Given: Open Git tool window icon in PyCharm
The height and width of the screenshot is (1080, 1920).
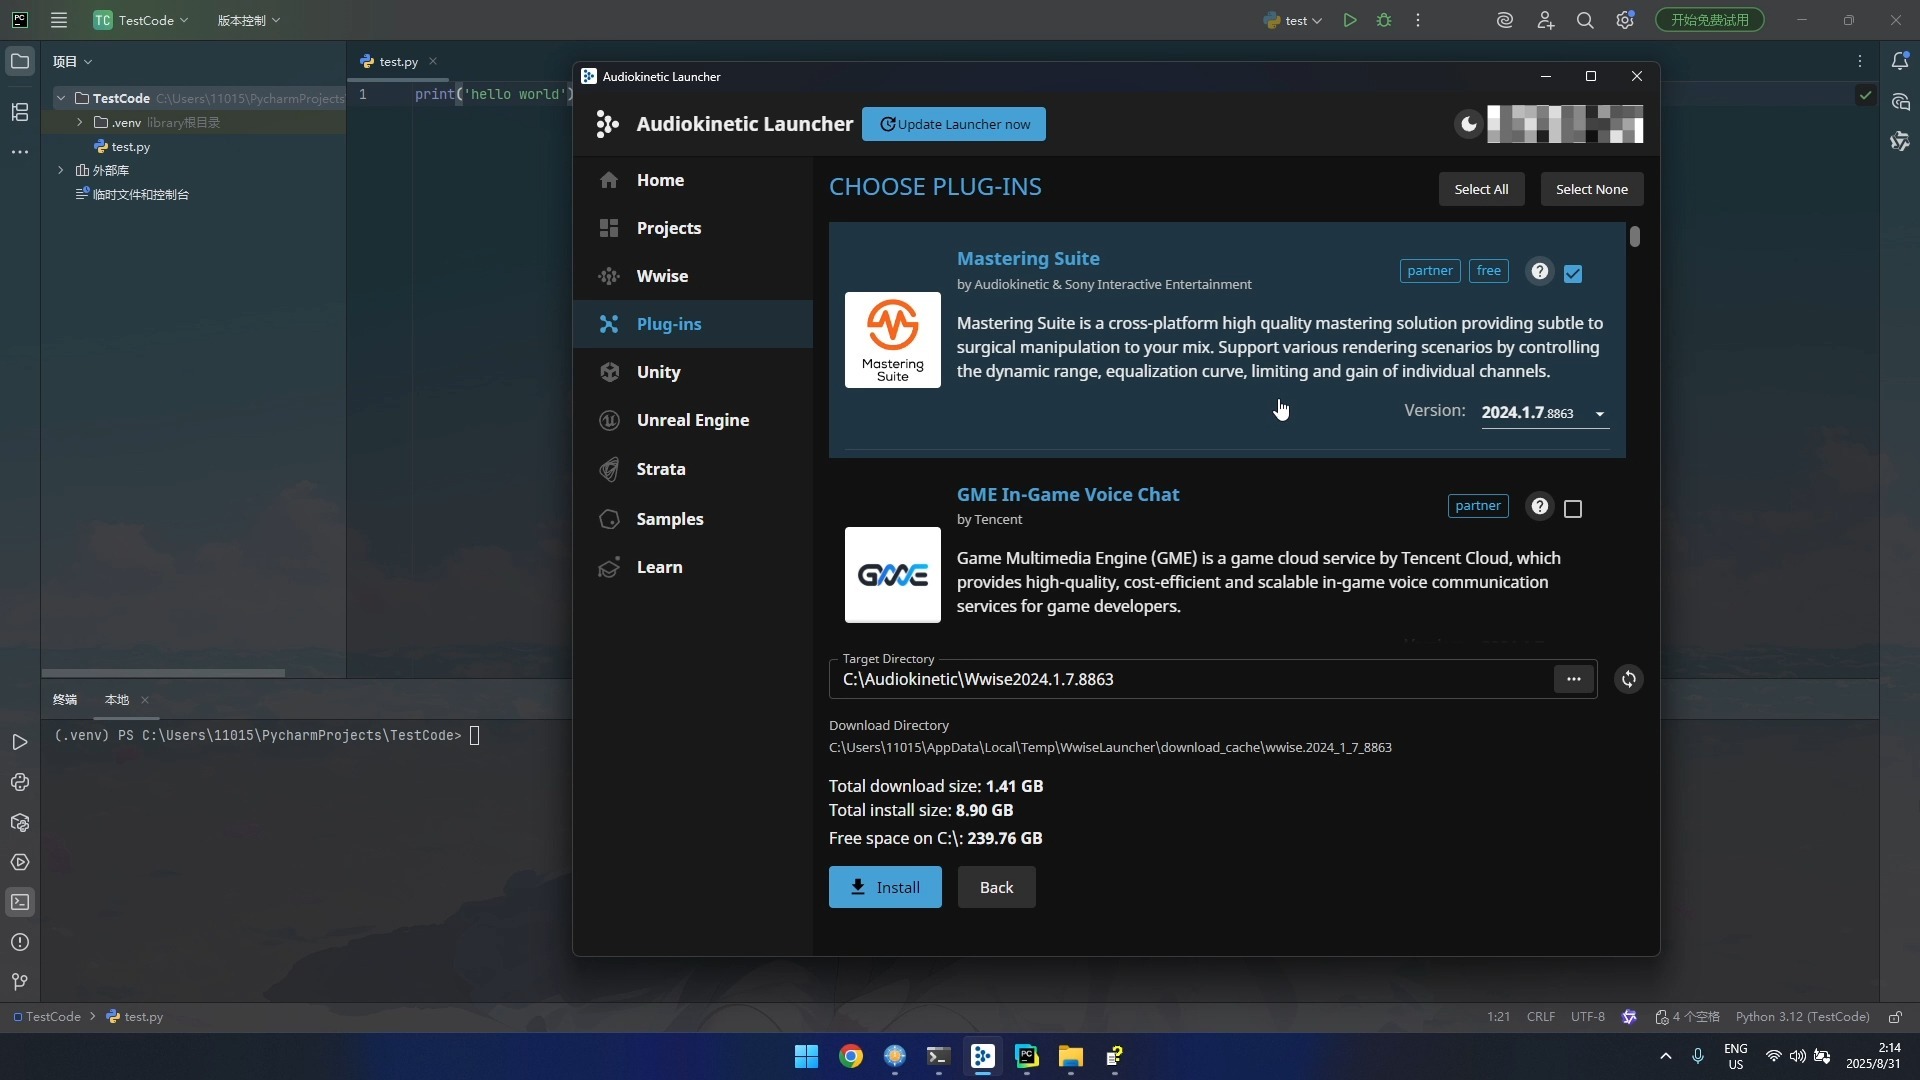Looking at the screenshot, I should pyautogui.click(x=20, y=982).
